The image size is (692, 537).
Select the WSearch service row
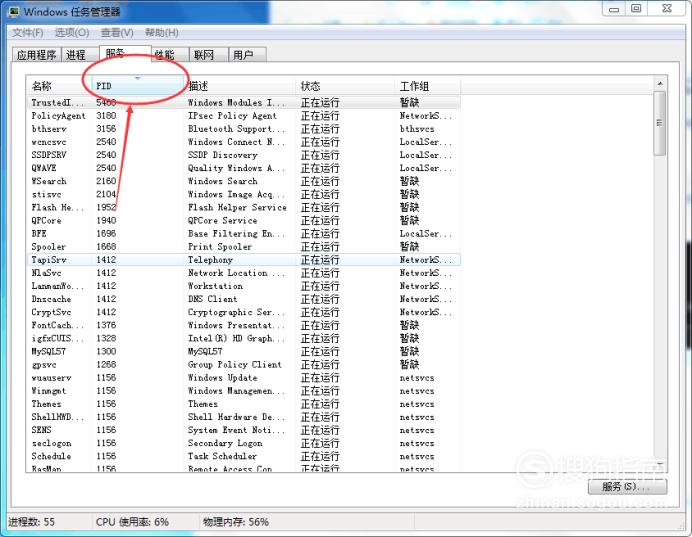pyautogui.click(x=244, y=181)
